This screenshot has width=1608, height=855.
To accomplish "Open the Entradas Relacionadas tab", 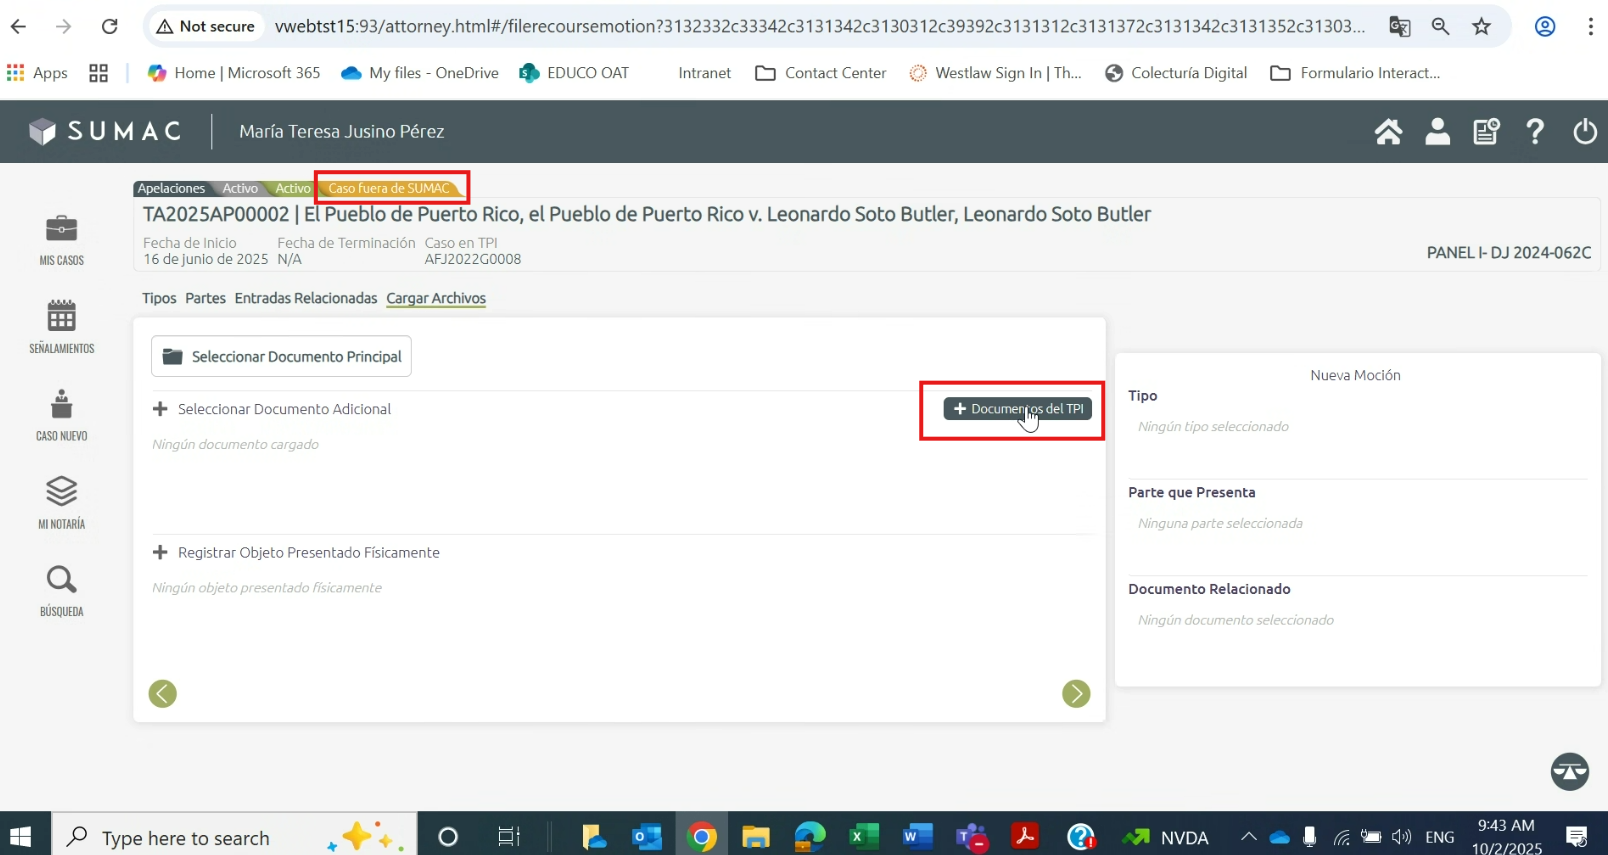I will 306,298.
